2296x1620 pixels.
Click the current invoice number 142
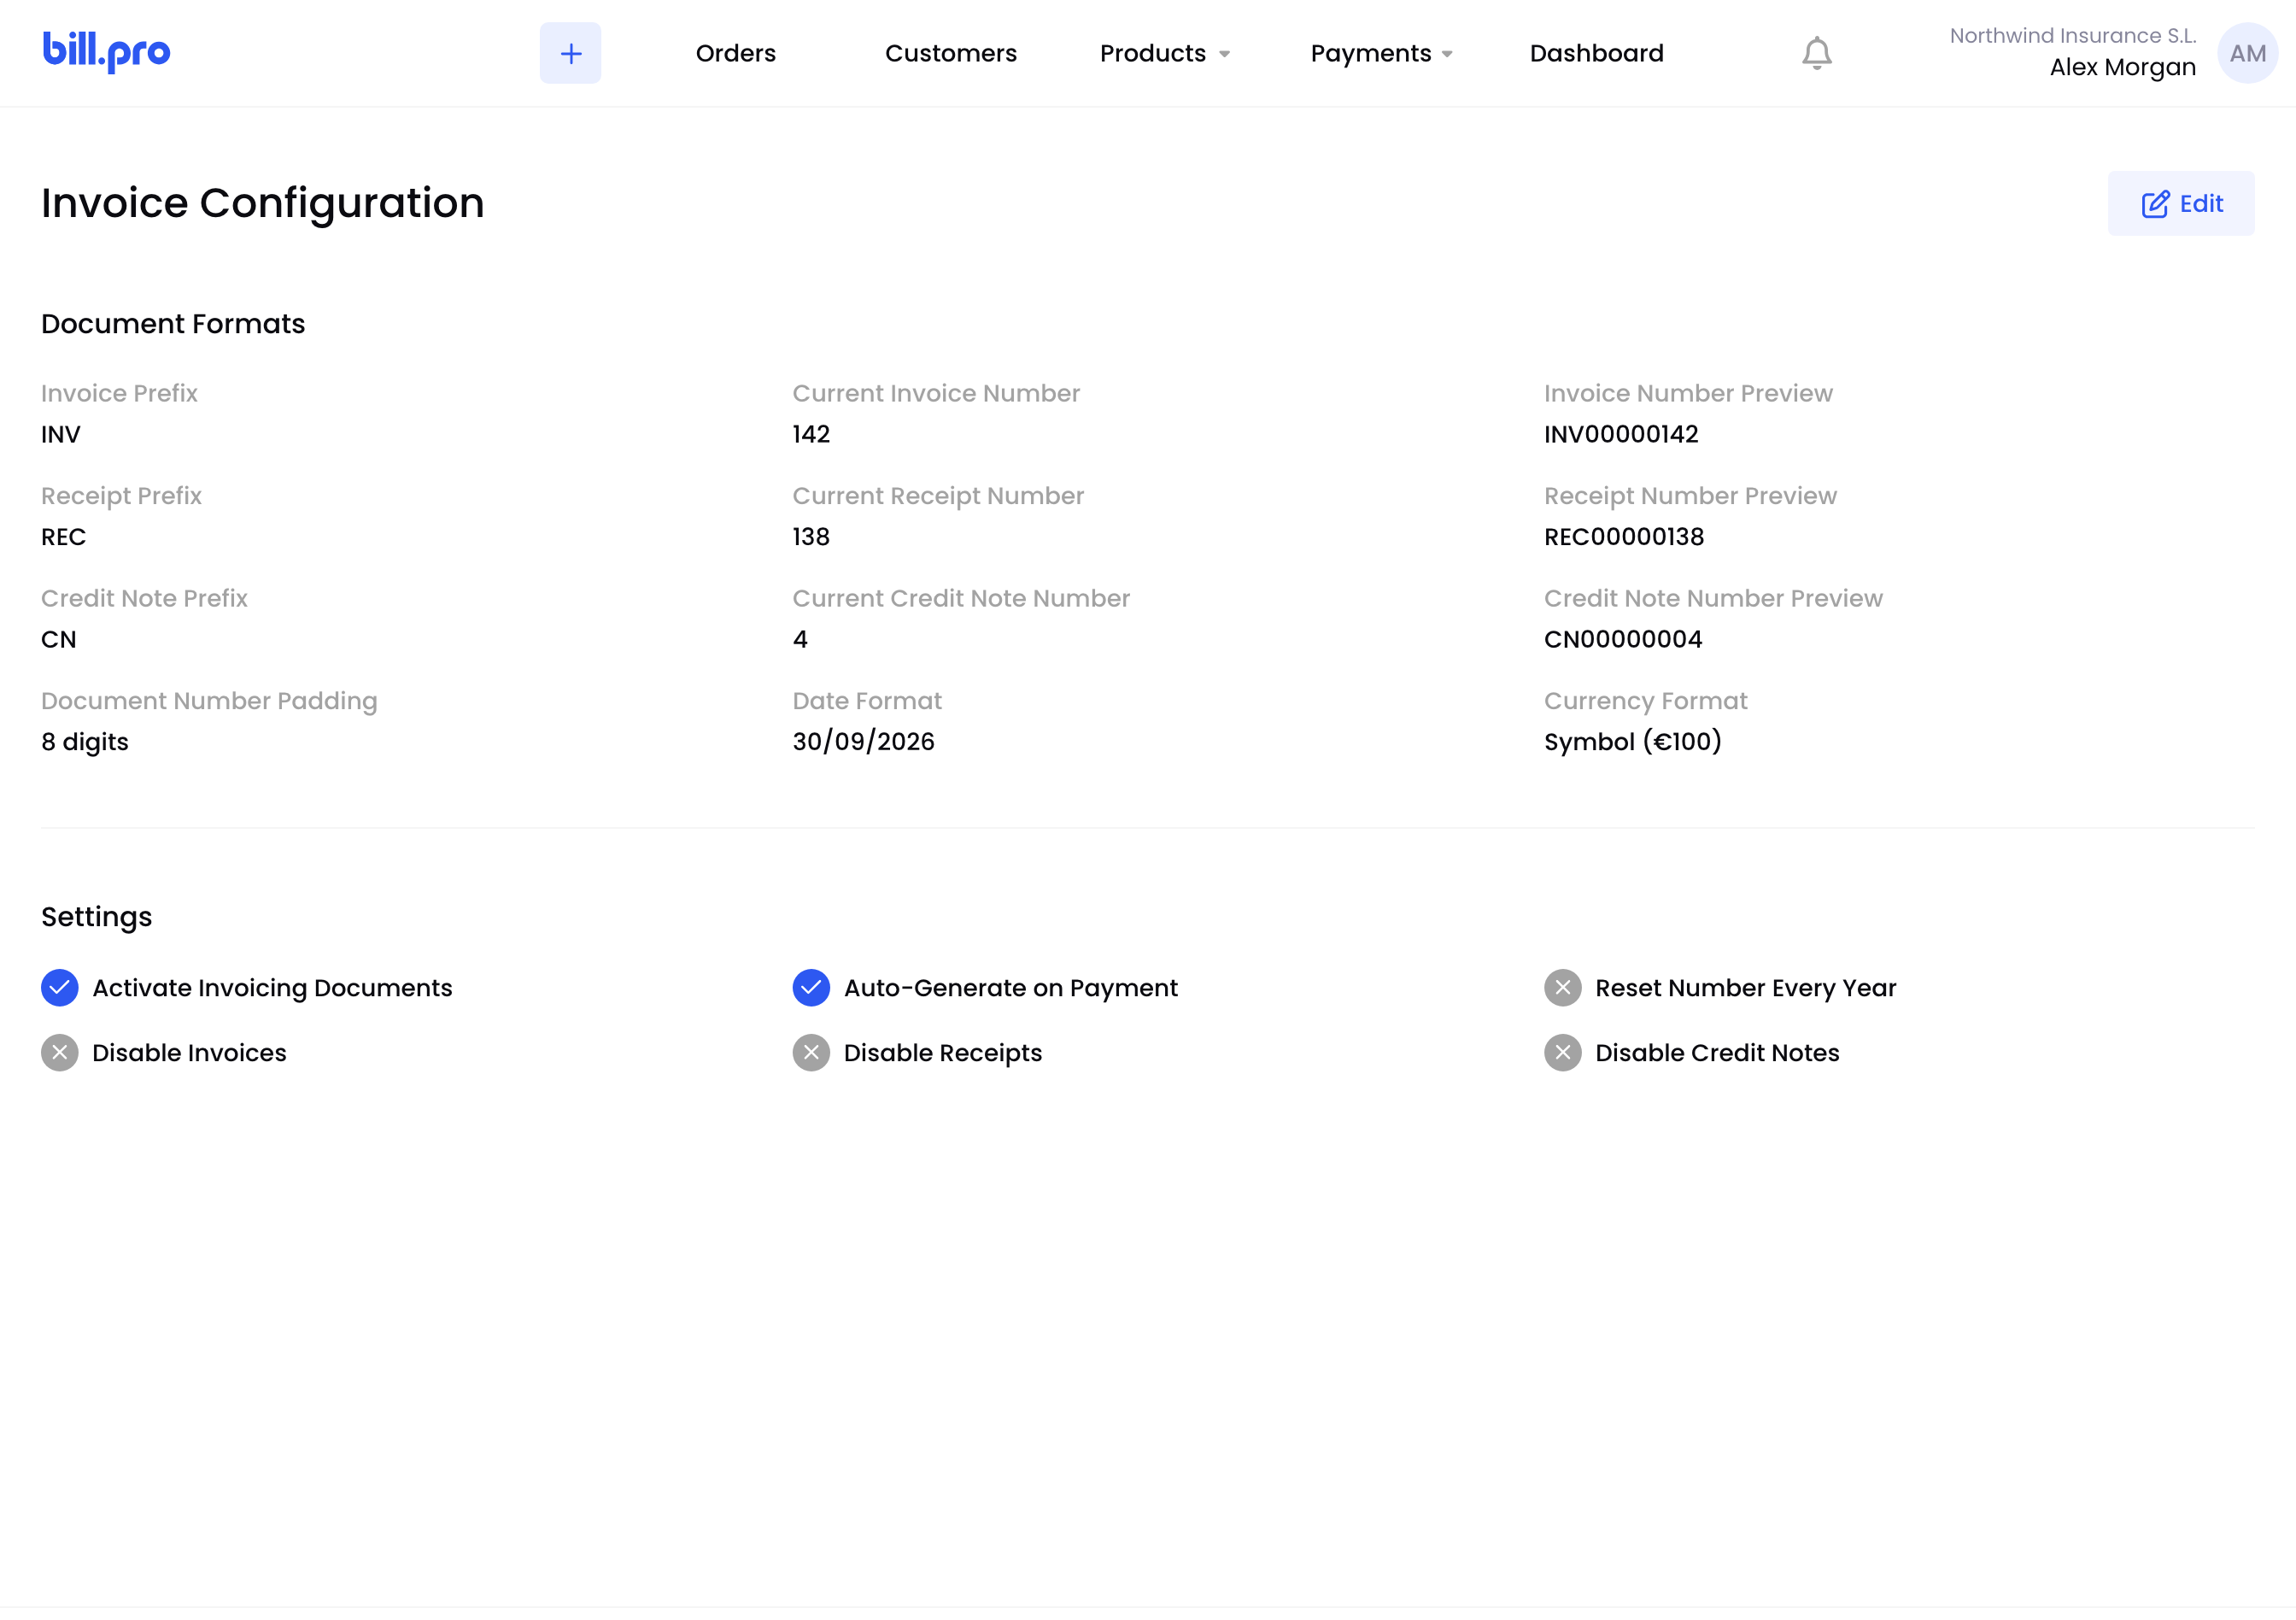811,434
